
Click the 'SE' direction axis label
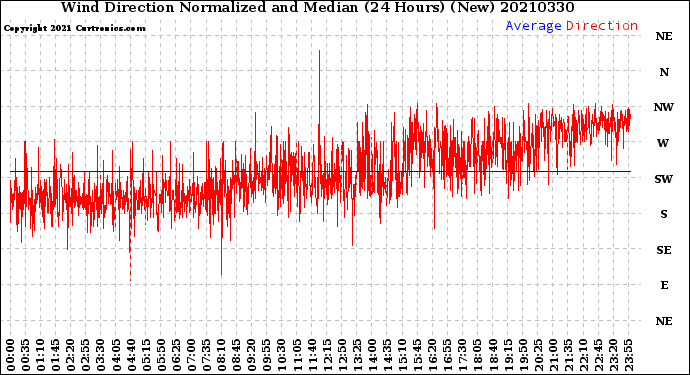tap(664, 250)
